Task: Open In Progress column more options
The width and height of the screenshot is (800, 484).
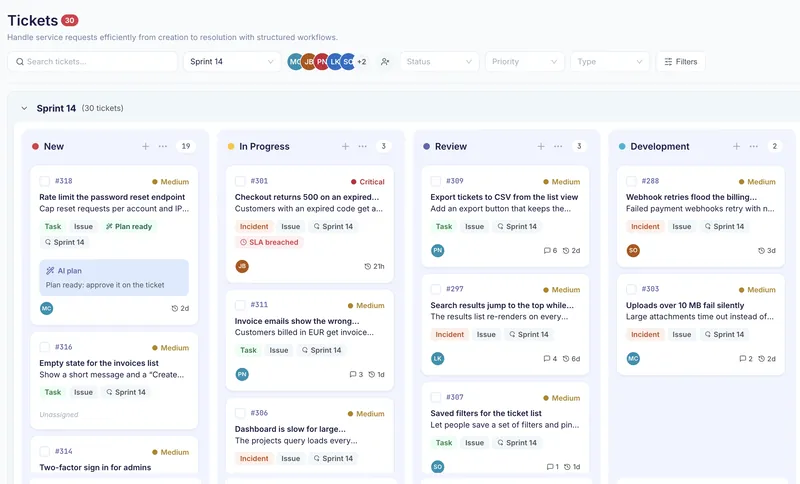Action: coord(363,146)
